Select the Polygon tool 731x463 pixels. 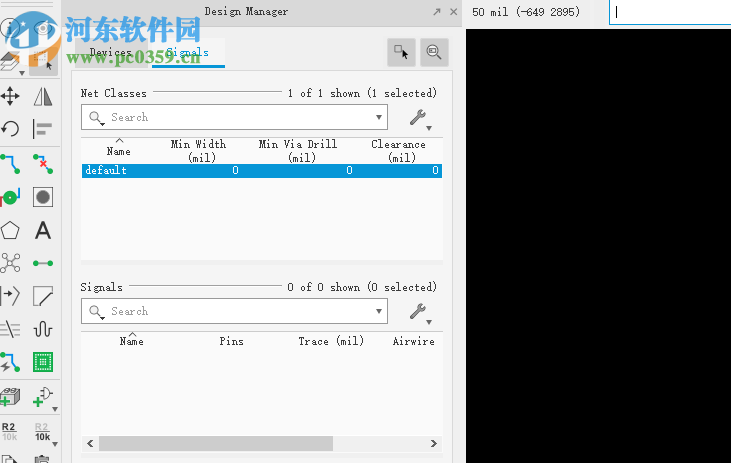coord(10,230)
